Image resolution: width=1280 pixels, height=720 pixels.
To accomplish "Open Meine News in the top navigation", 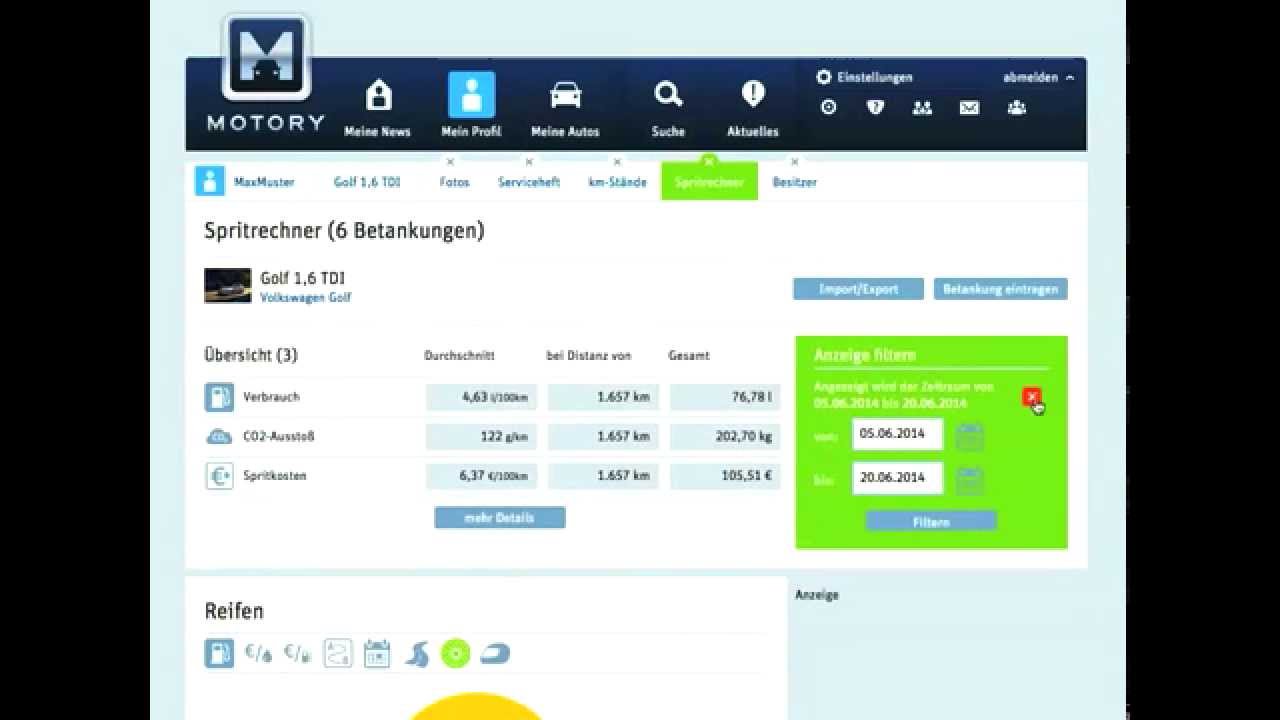I will tap(378, 108).
